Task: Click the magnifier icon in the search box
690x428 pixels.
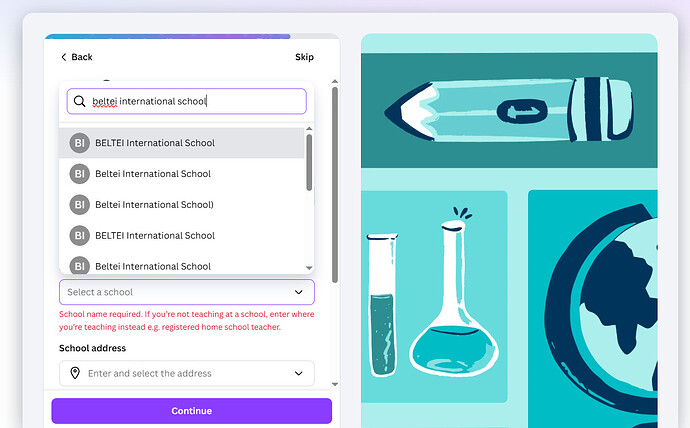Action: [80, 101]
